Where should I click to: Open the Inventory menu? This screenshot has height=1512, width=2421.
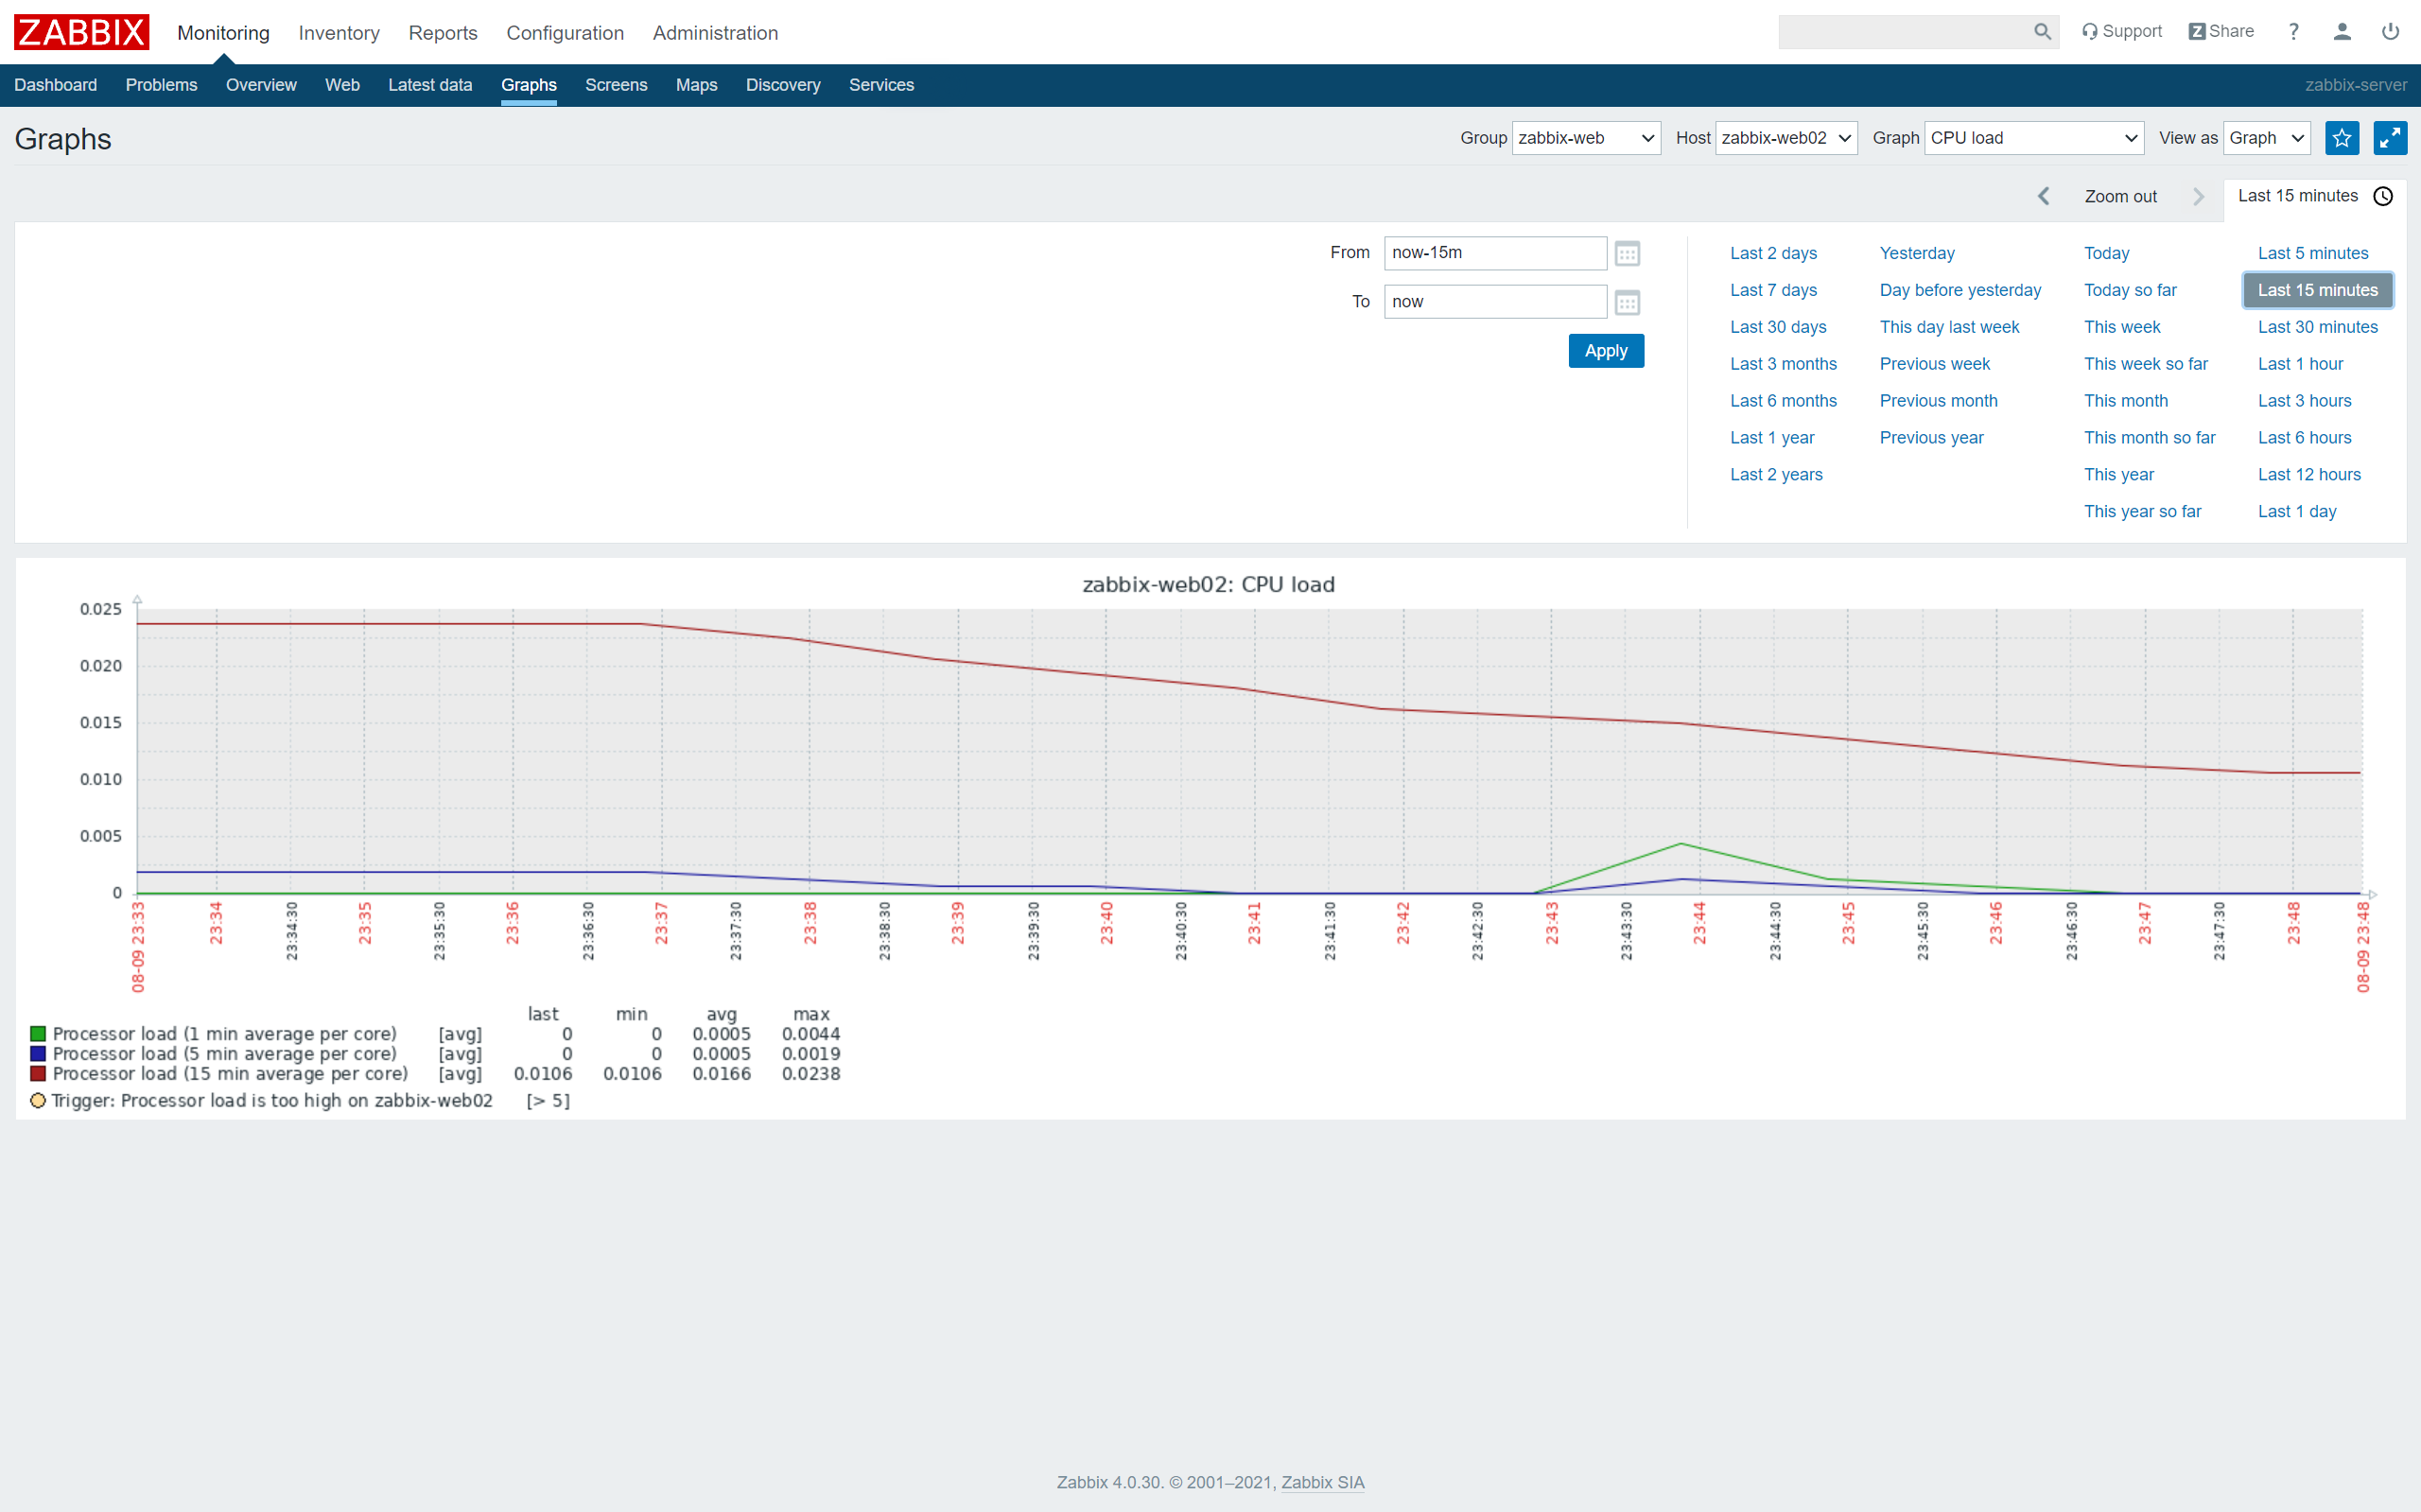pos(339,33)
